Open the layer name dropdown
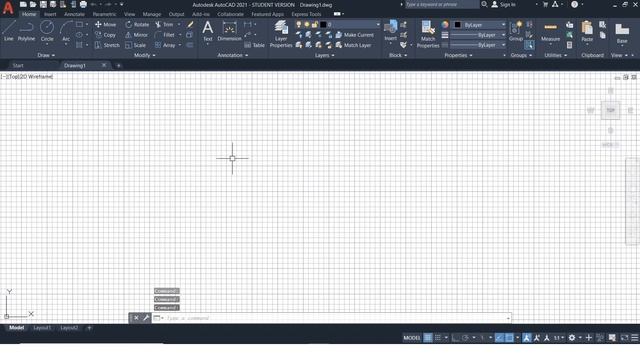This screenshot has width=640, height=360. point(378,24)
